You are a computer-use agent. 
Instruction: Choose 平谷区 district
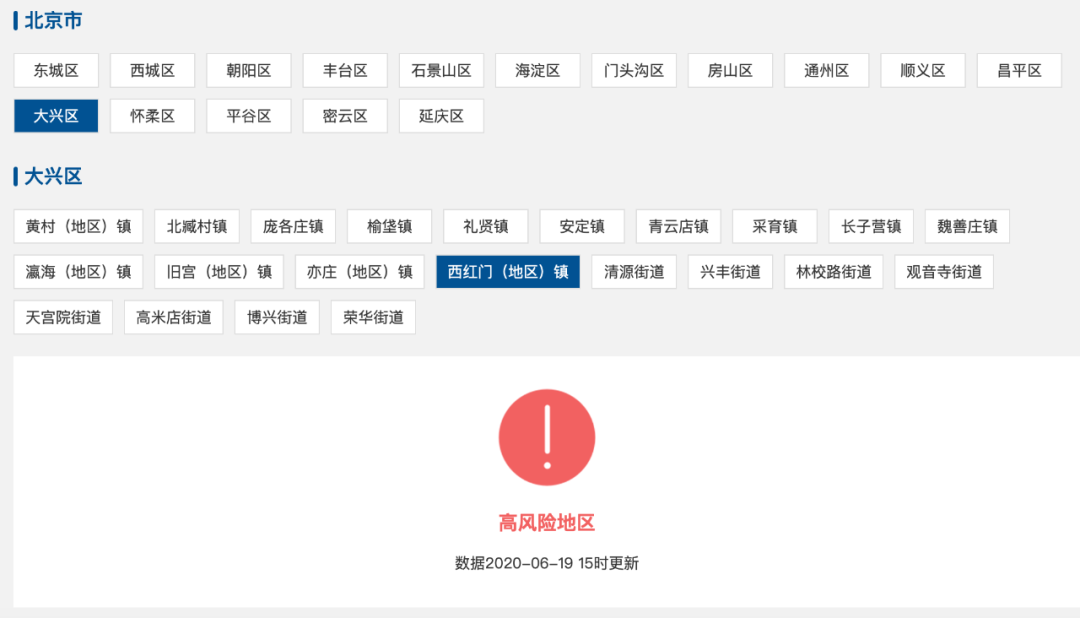click(249, 116)
